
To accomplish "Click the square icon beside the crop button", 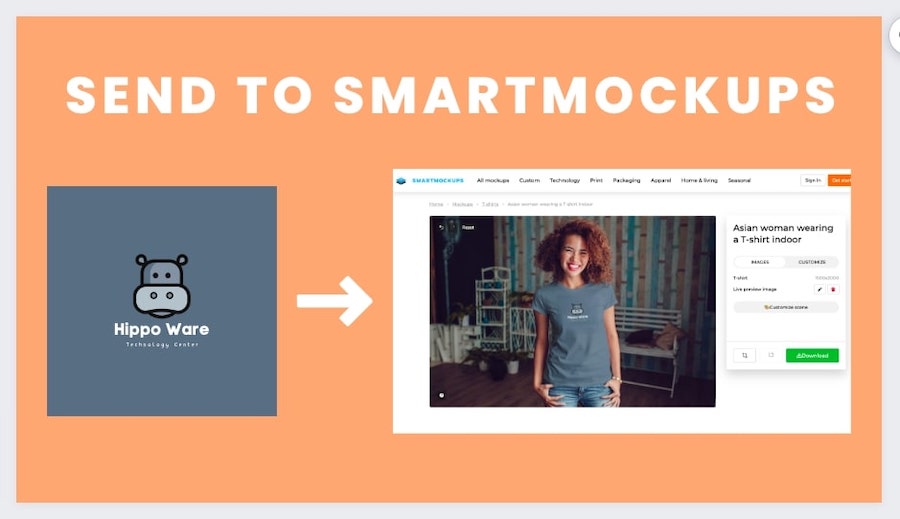I will click(771, 355).
